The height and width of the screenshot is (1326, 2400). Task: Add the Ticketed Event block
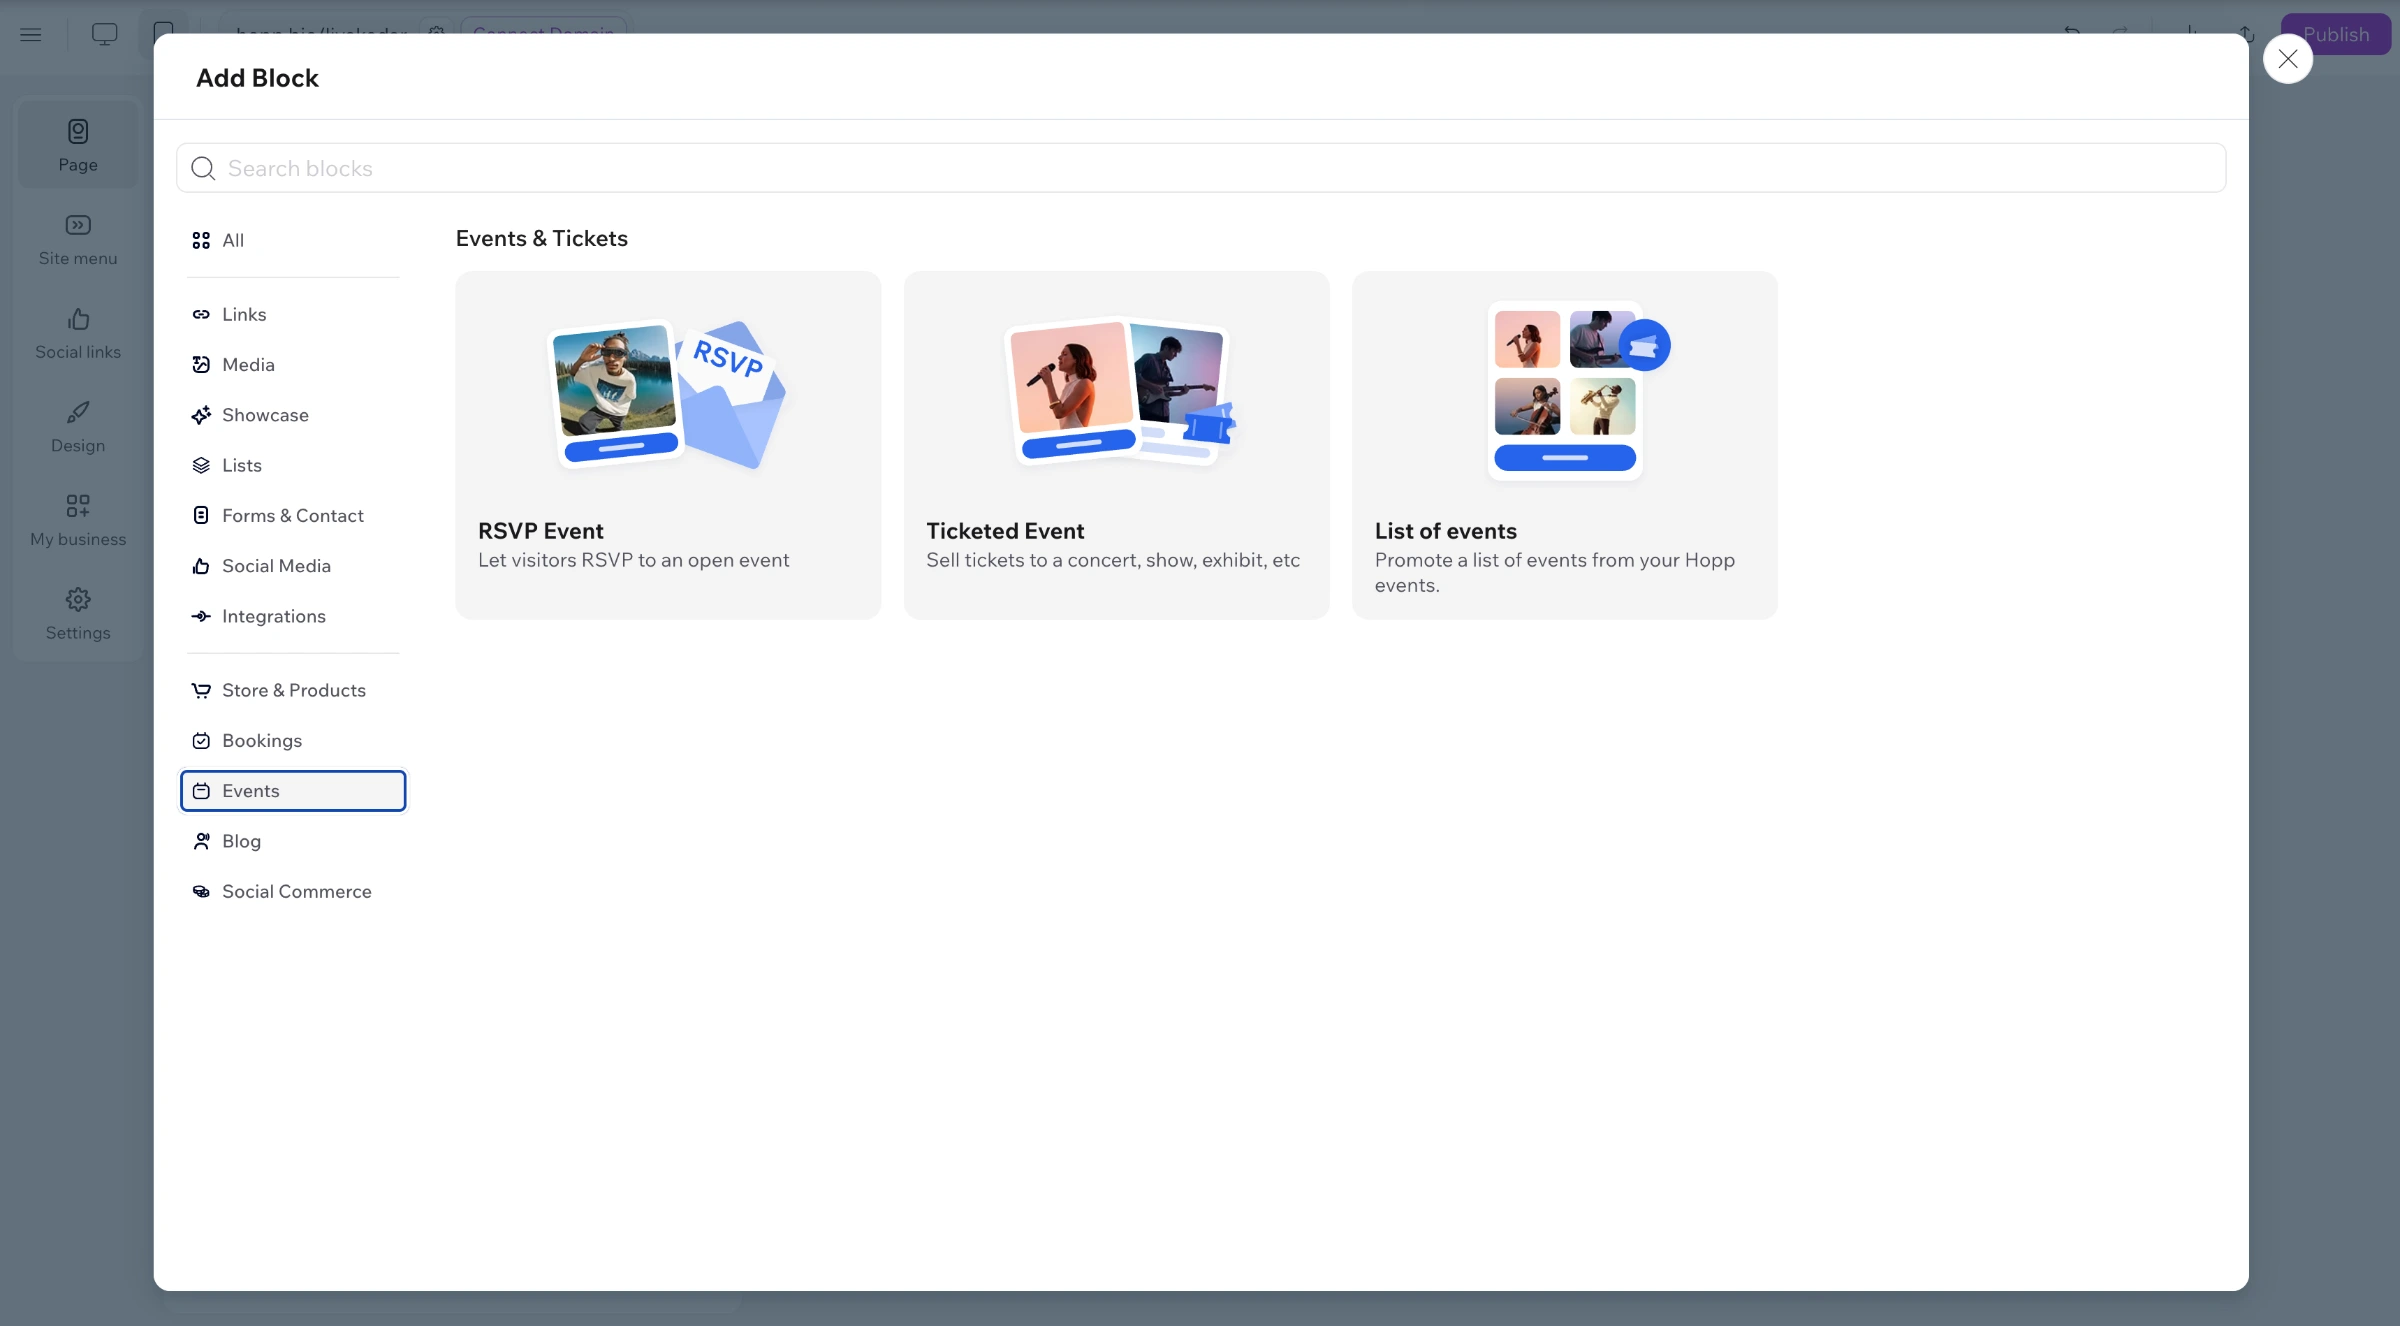click(1116, 445)
